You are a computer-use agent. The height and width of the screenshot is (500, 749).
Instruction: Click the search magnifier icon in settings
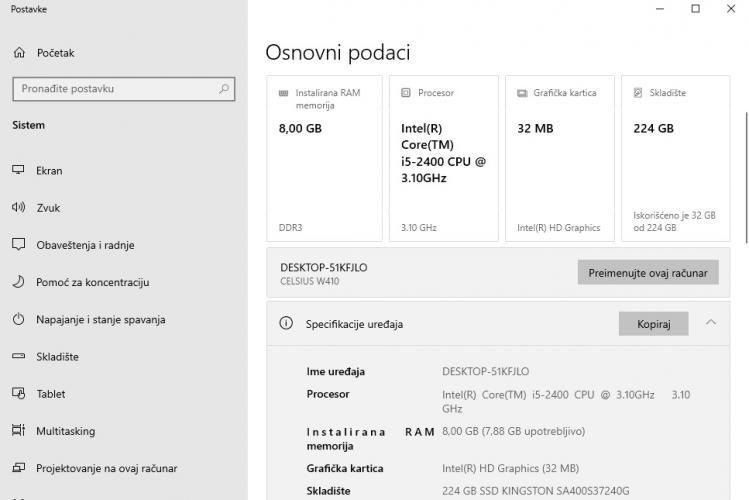coord(224,89)
